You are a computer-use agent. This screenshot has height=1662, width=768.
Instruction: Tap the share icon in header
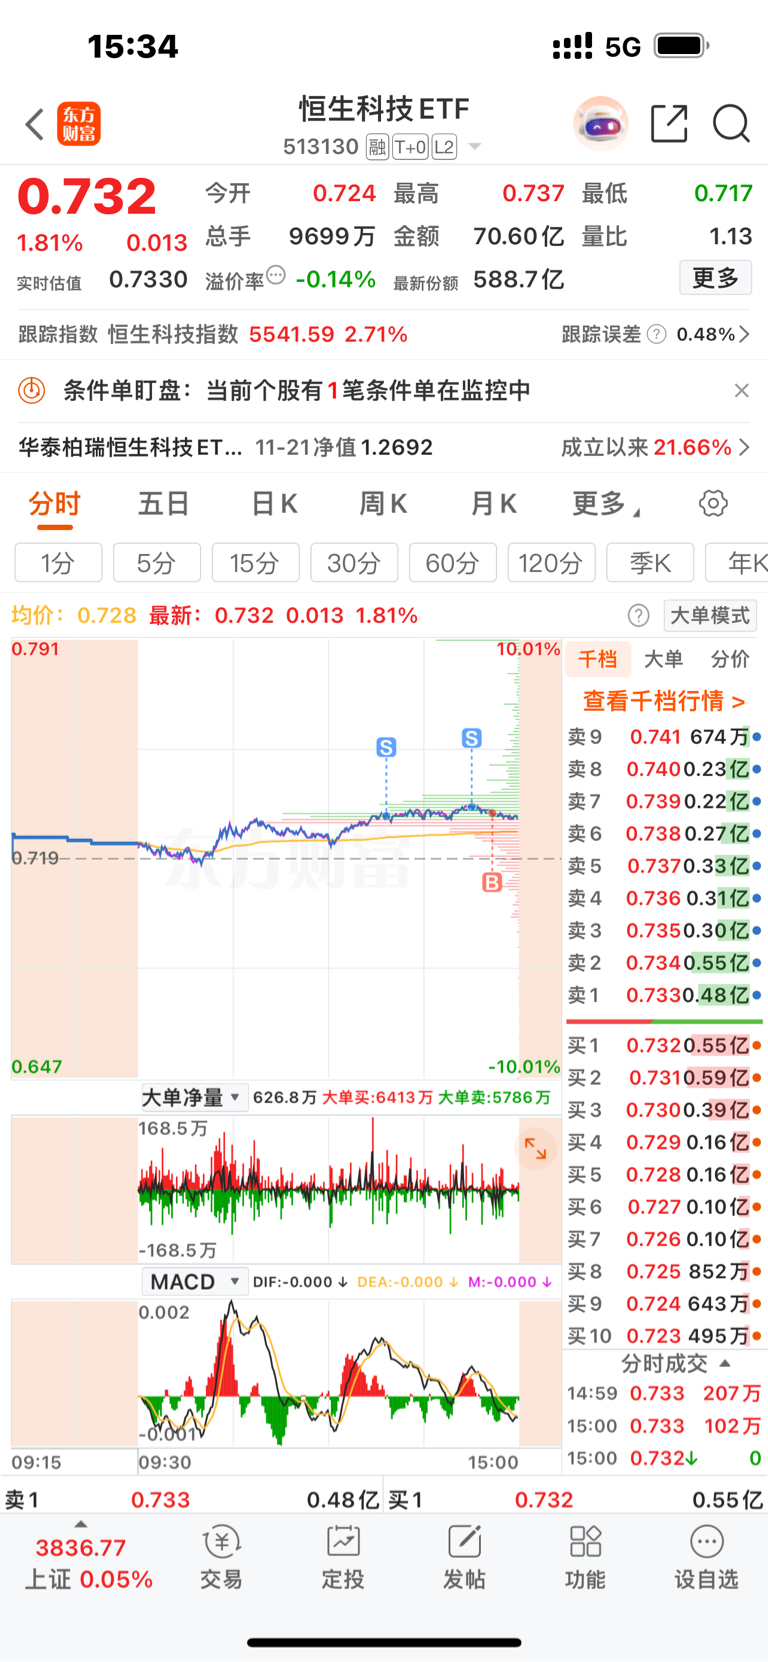(x=669, y=124)
